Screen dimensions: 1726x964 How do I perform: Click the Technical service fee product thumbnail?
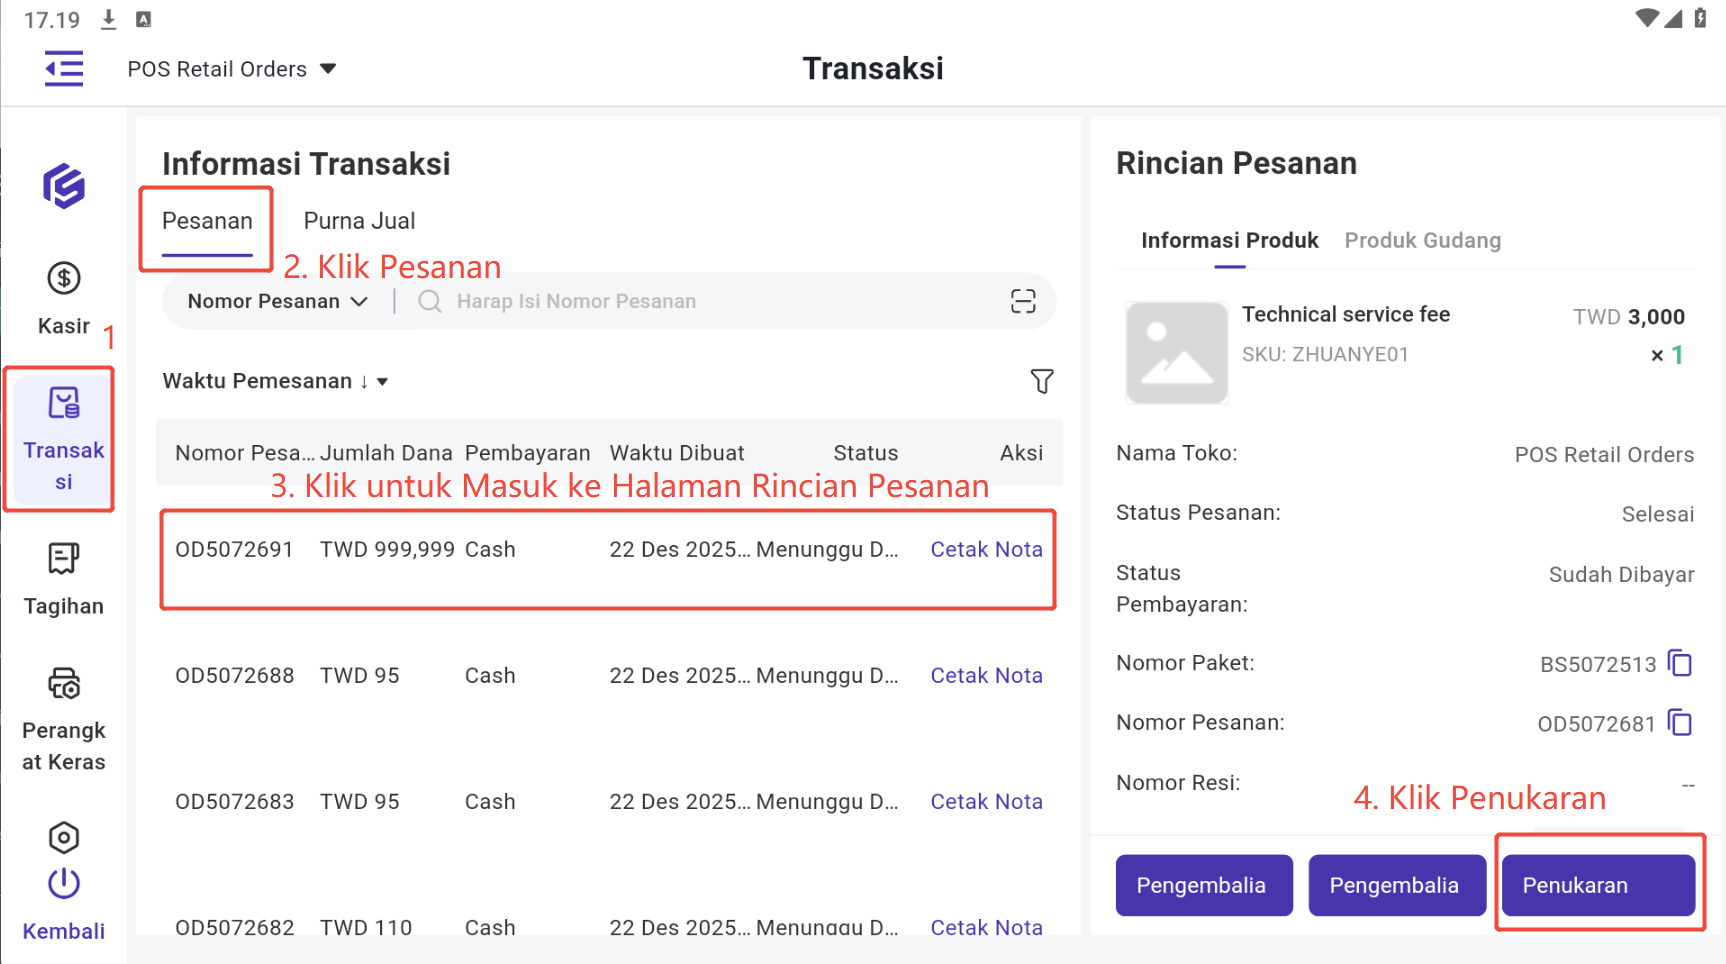pos(1176,353)
